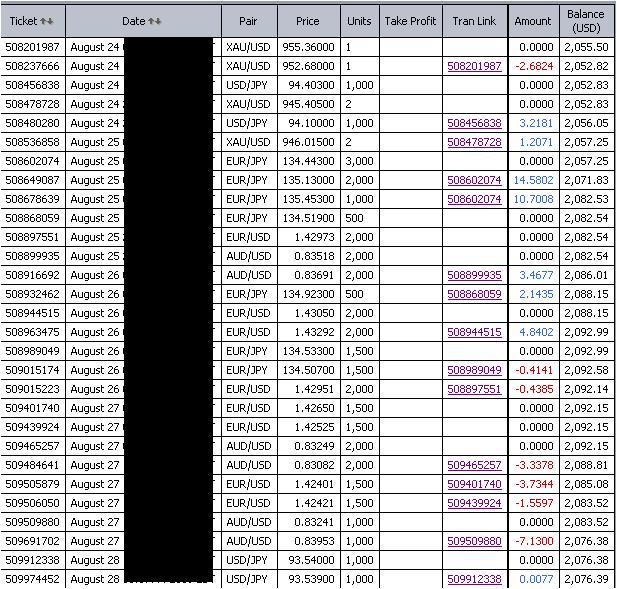Image resolution: width=617 pixels, height=589 pixels.
Task: Select ticket number 508649087
Action: pyautogui.click(x=32, y=180)
